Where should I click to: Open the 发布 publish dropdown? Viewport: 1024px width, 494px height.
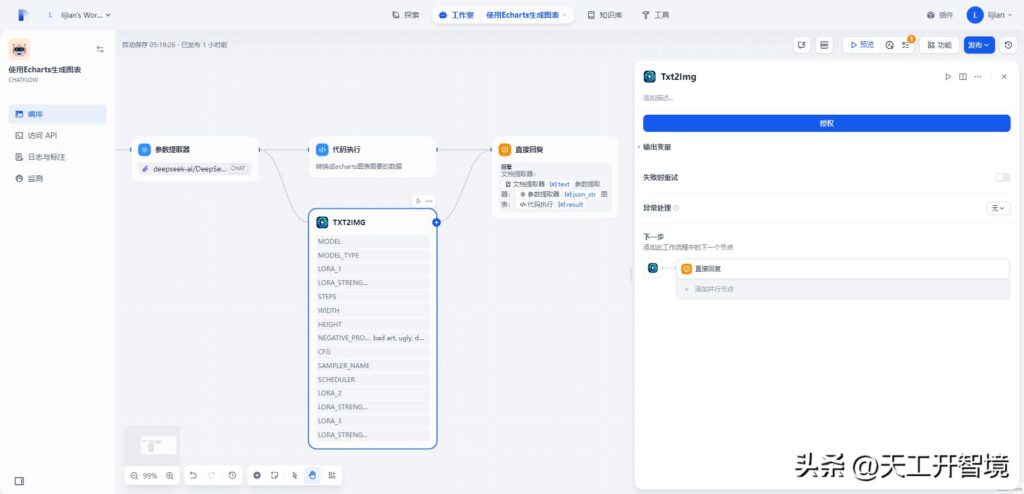tap(978, 45)
